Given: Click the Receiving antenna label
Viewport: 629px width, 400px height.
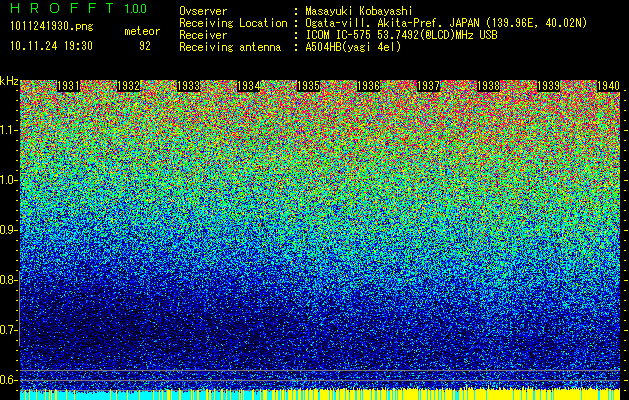Looking at the screenshot, I should click(x=230, y=47).
